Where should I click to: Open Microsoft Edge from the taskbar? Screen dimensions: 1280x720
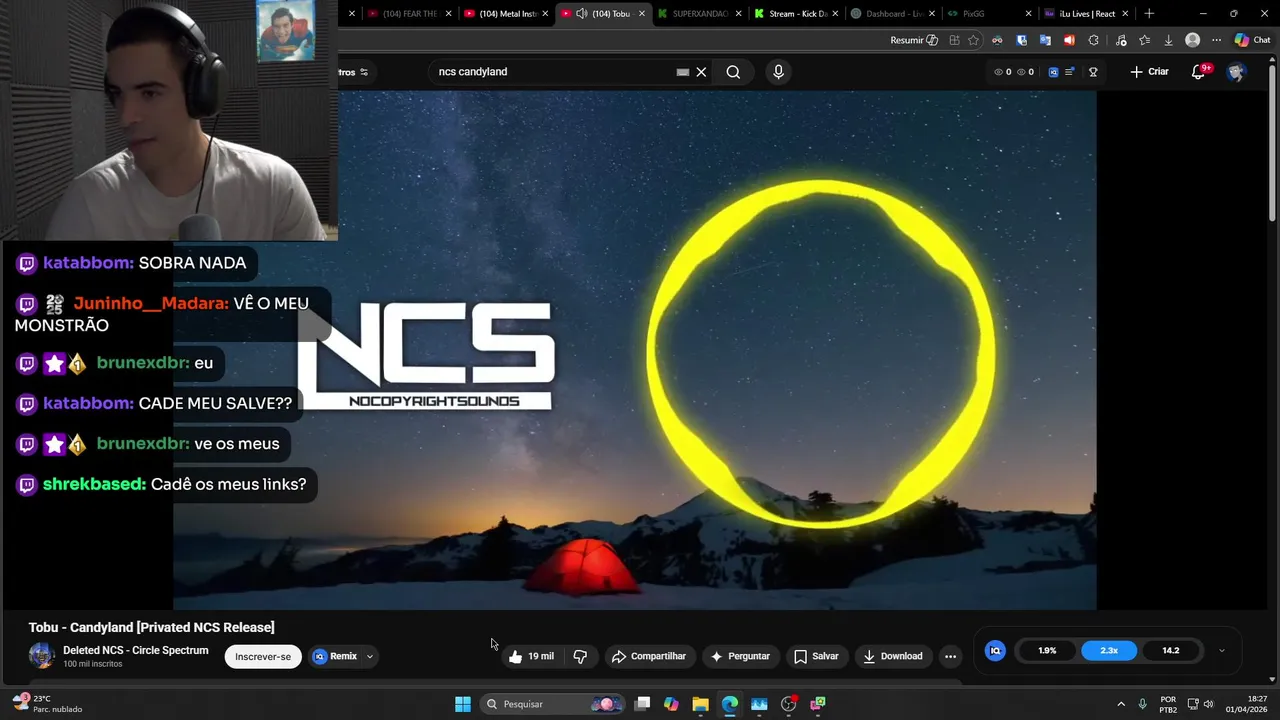tap(730, 704)
